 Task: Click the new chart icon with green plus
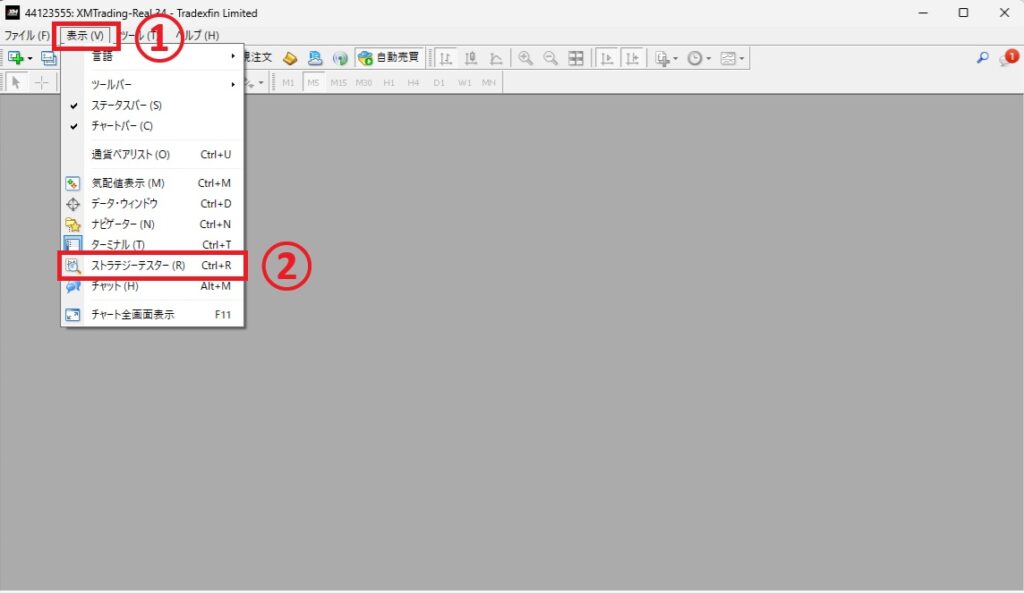click(15, 58)
